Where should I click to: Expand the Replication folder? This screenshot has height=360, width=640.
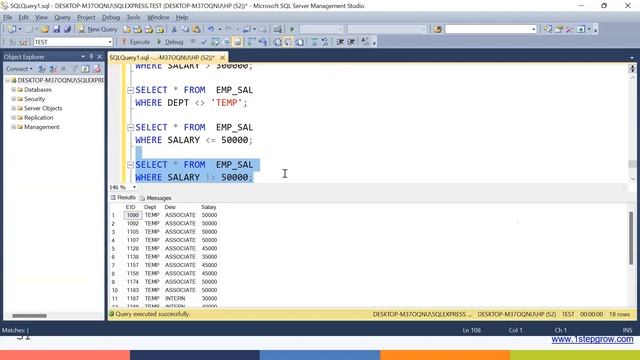[13, 118]
